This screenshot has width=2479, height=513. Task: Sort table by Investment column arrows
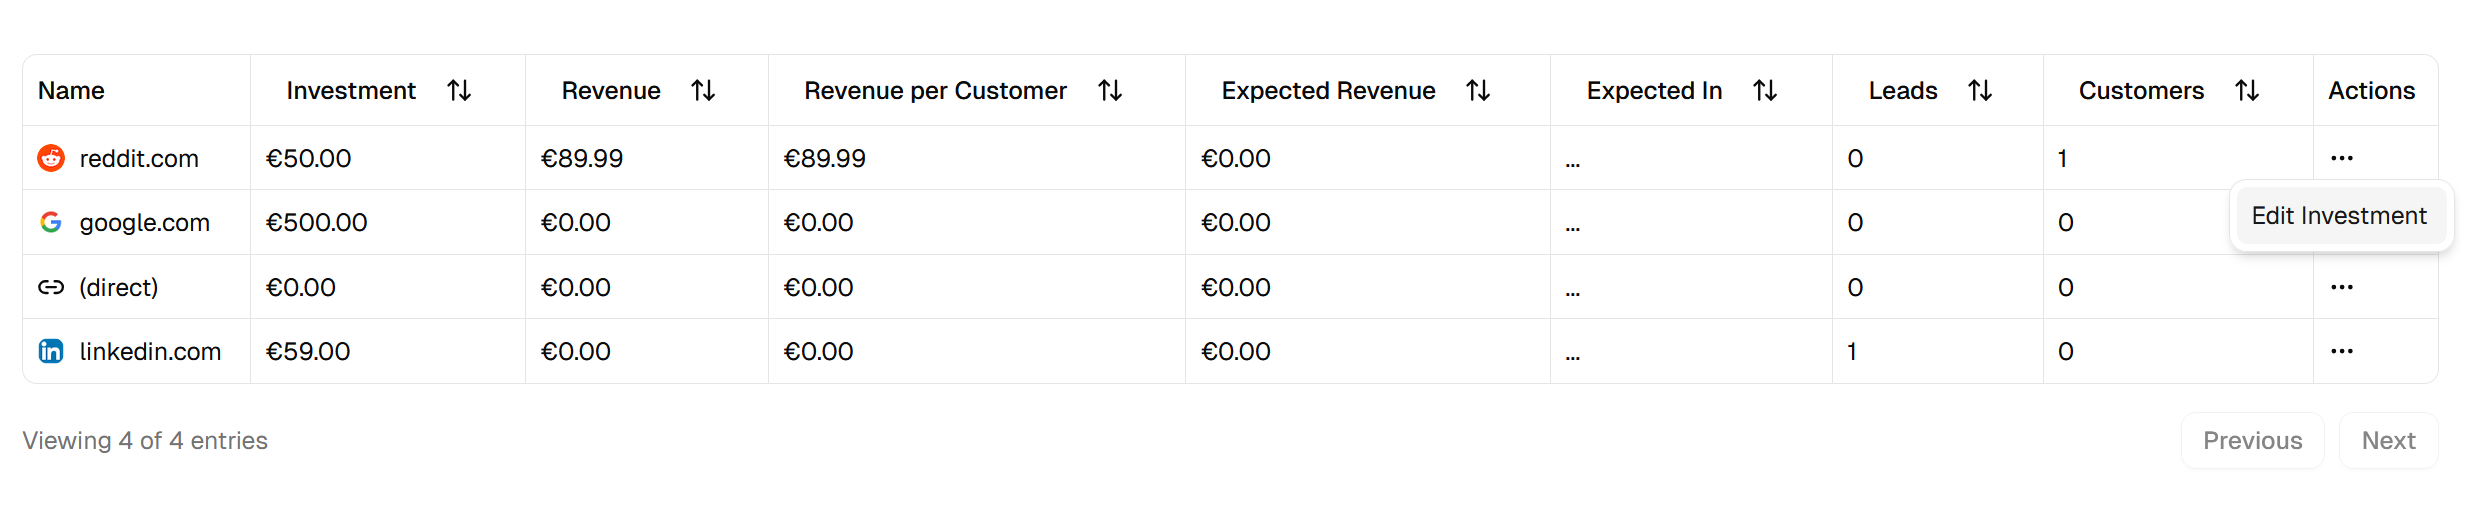459,91
